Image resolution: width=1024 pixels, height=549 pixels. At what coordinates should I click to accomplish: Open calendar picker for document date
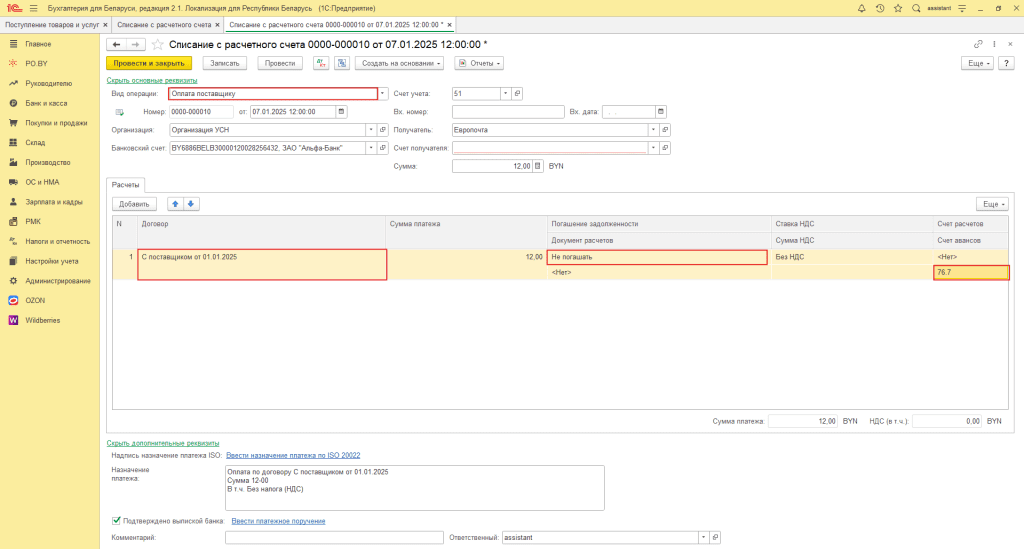pyautogui.click(x=342, y=112)
